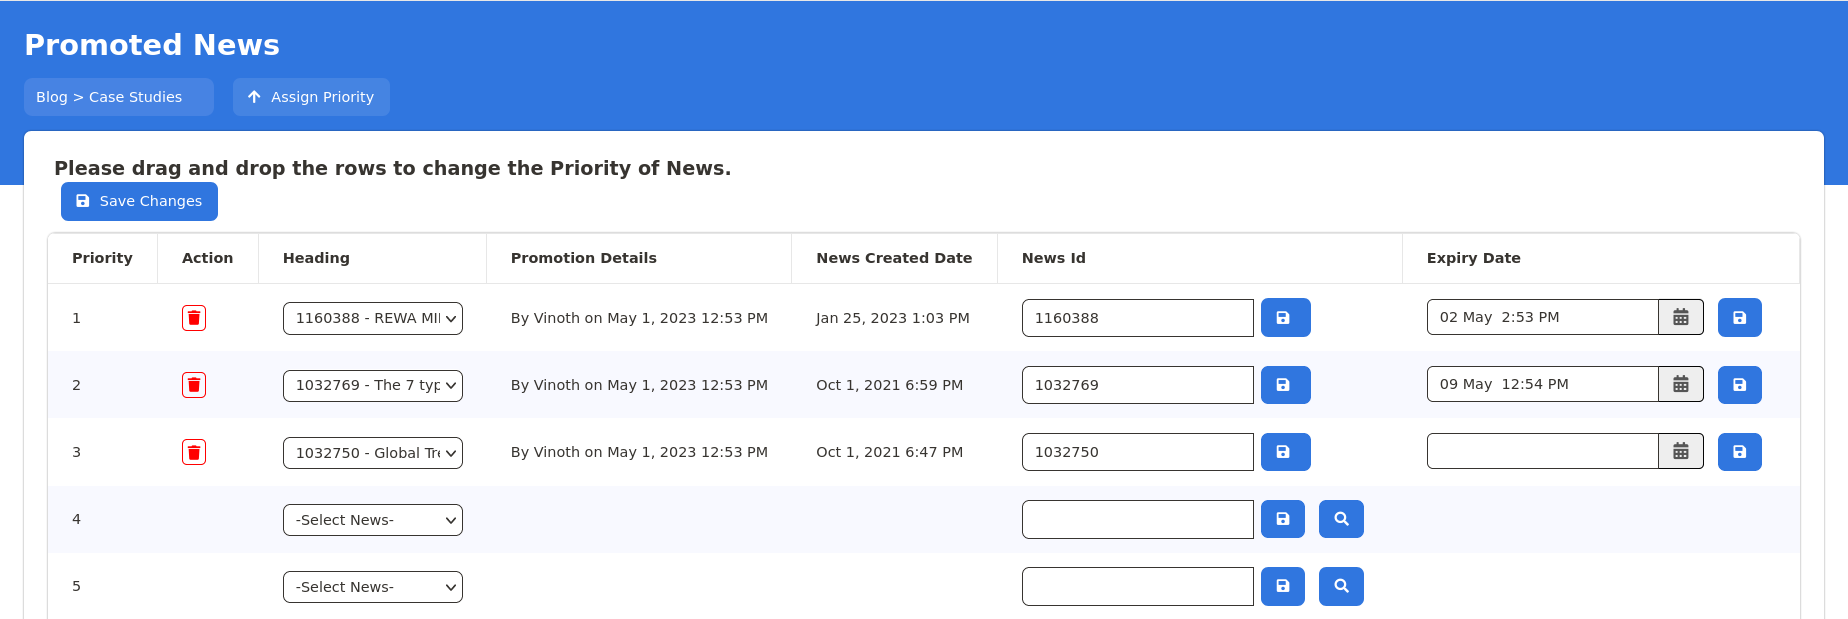
Task: Search news using magnifier in row 4
Action: pos(1341,519)
